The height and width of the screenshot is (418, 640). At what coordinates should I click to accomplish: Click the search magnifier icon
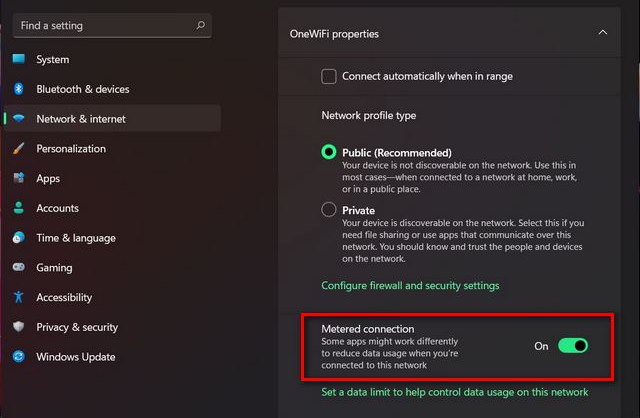(x=200, y=25)
